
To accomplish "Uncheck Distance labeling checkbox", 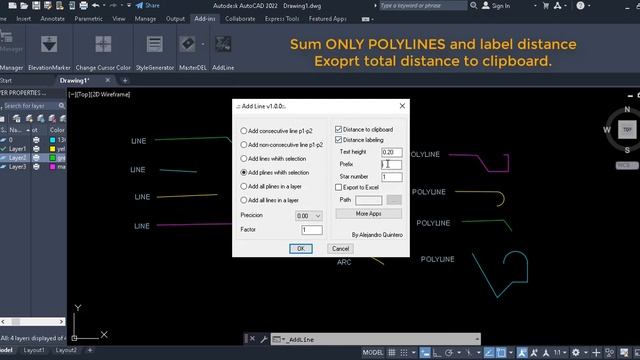I will coord(338,140).
